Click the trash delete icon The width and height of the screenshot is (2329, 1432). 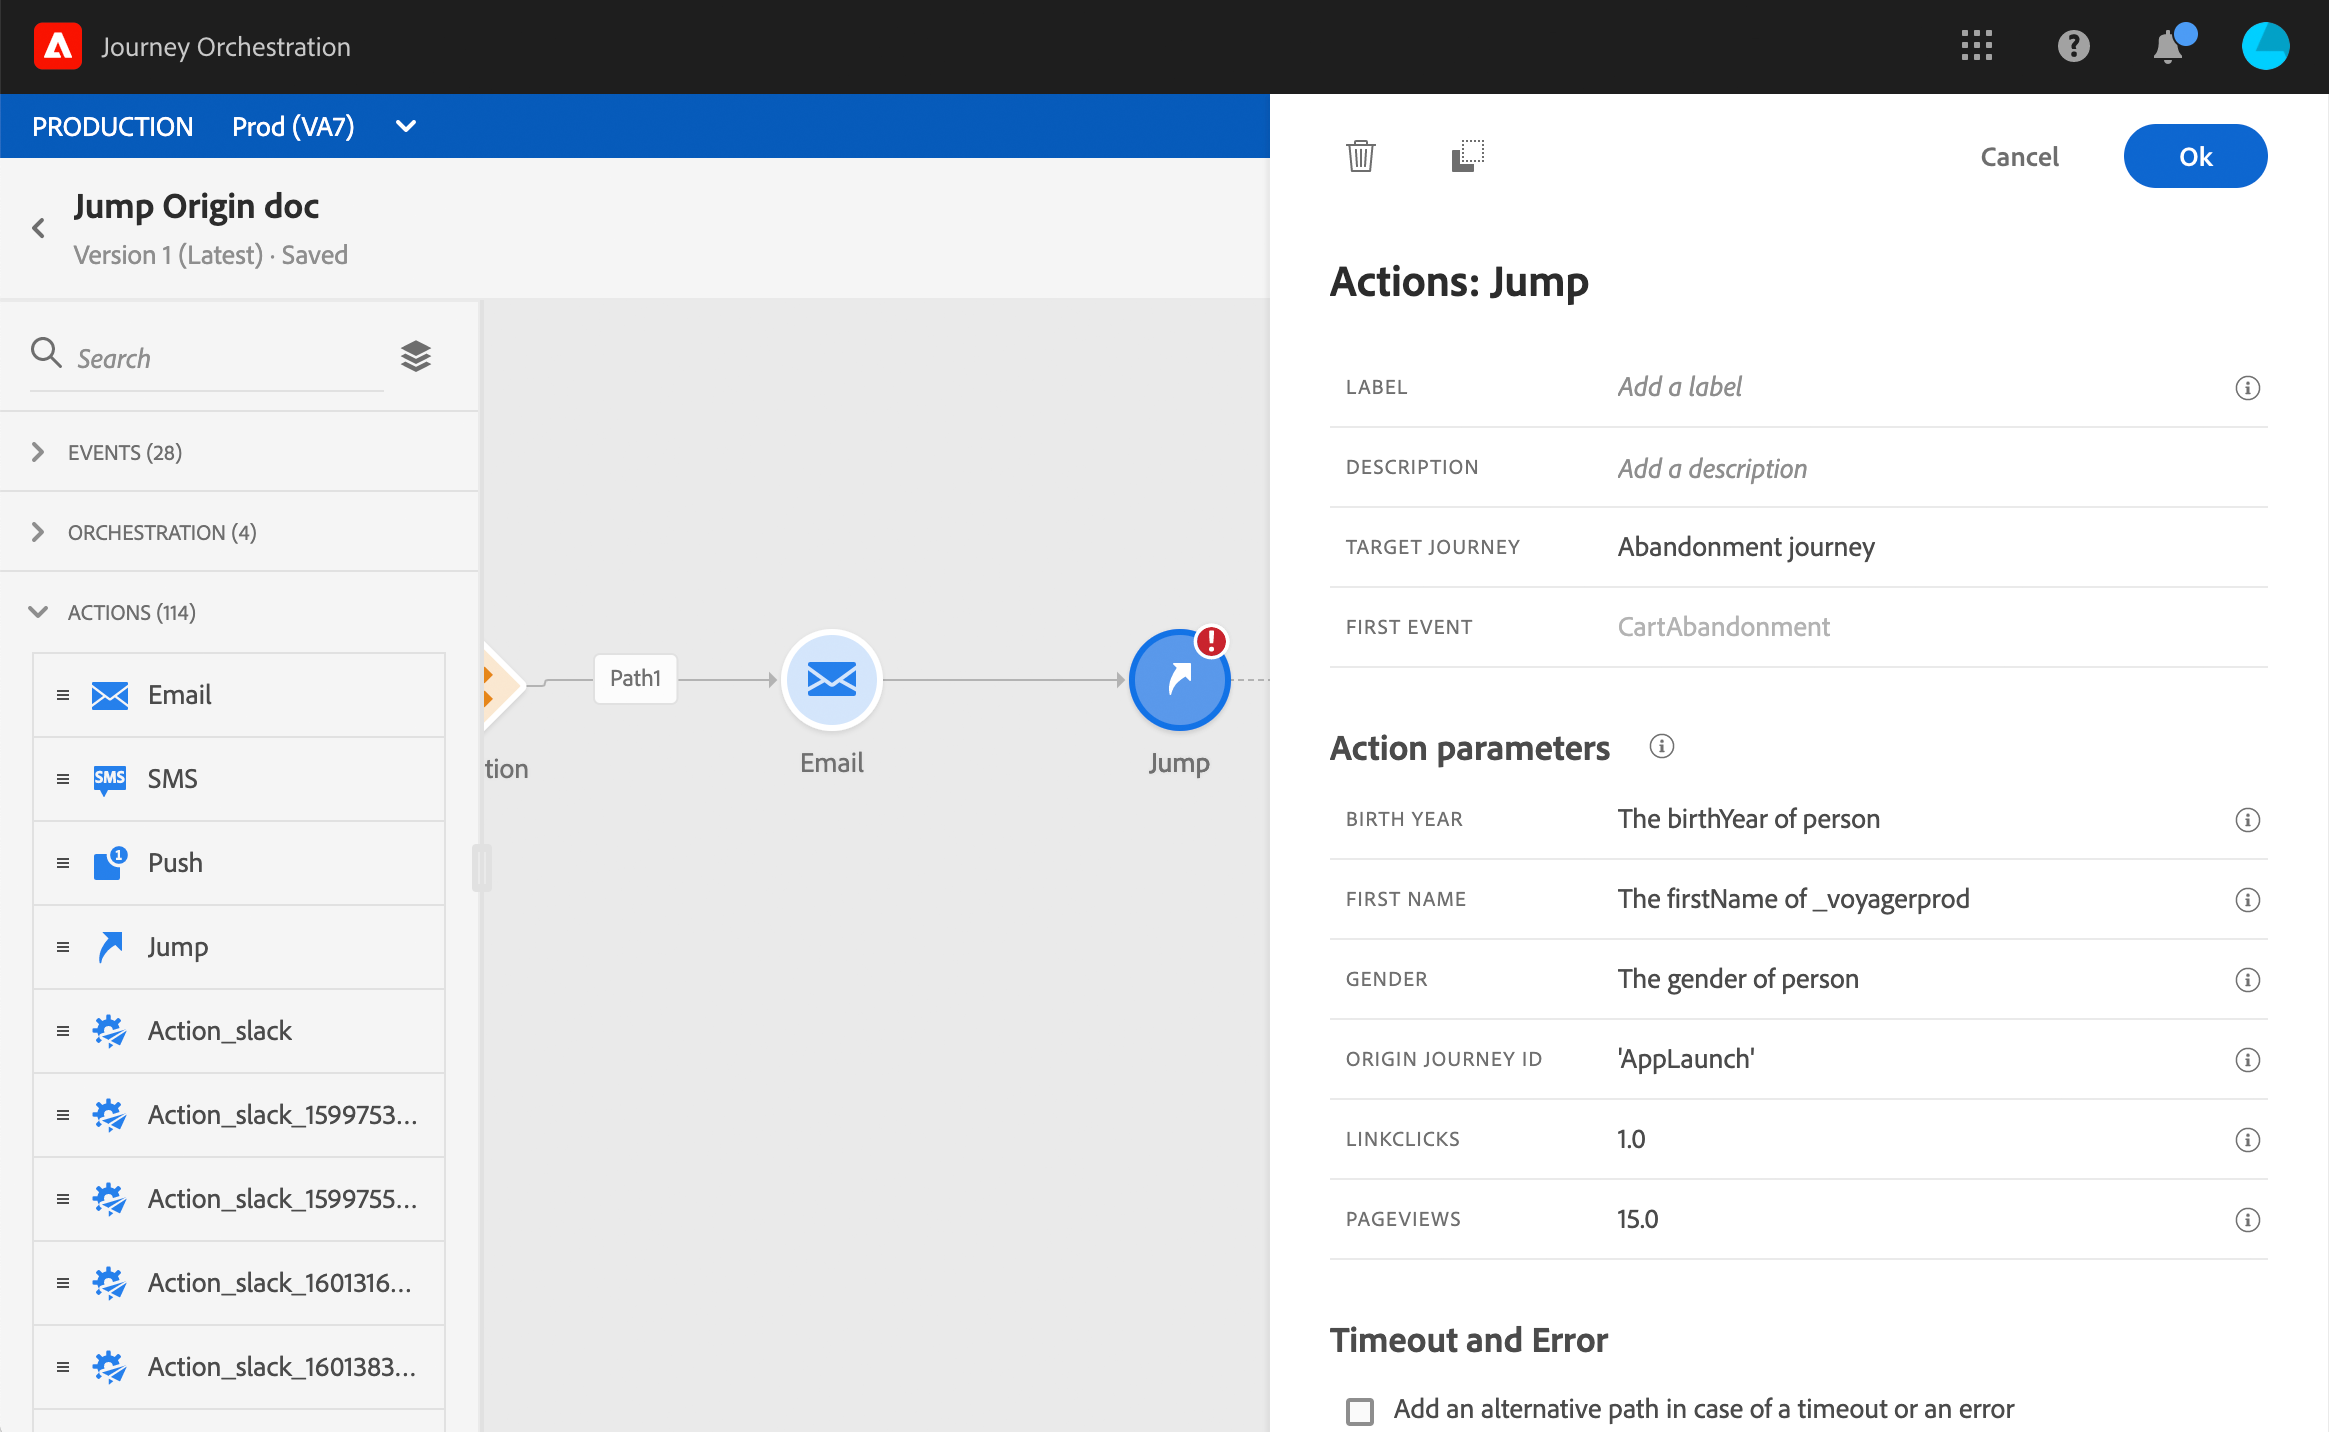1360,156
